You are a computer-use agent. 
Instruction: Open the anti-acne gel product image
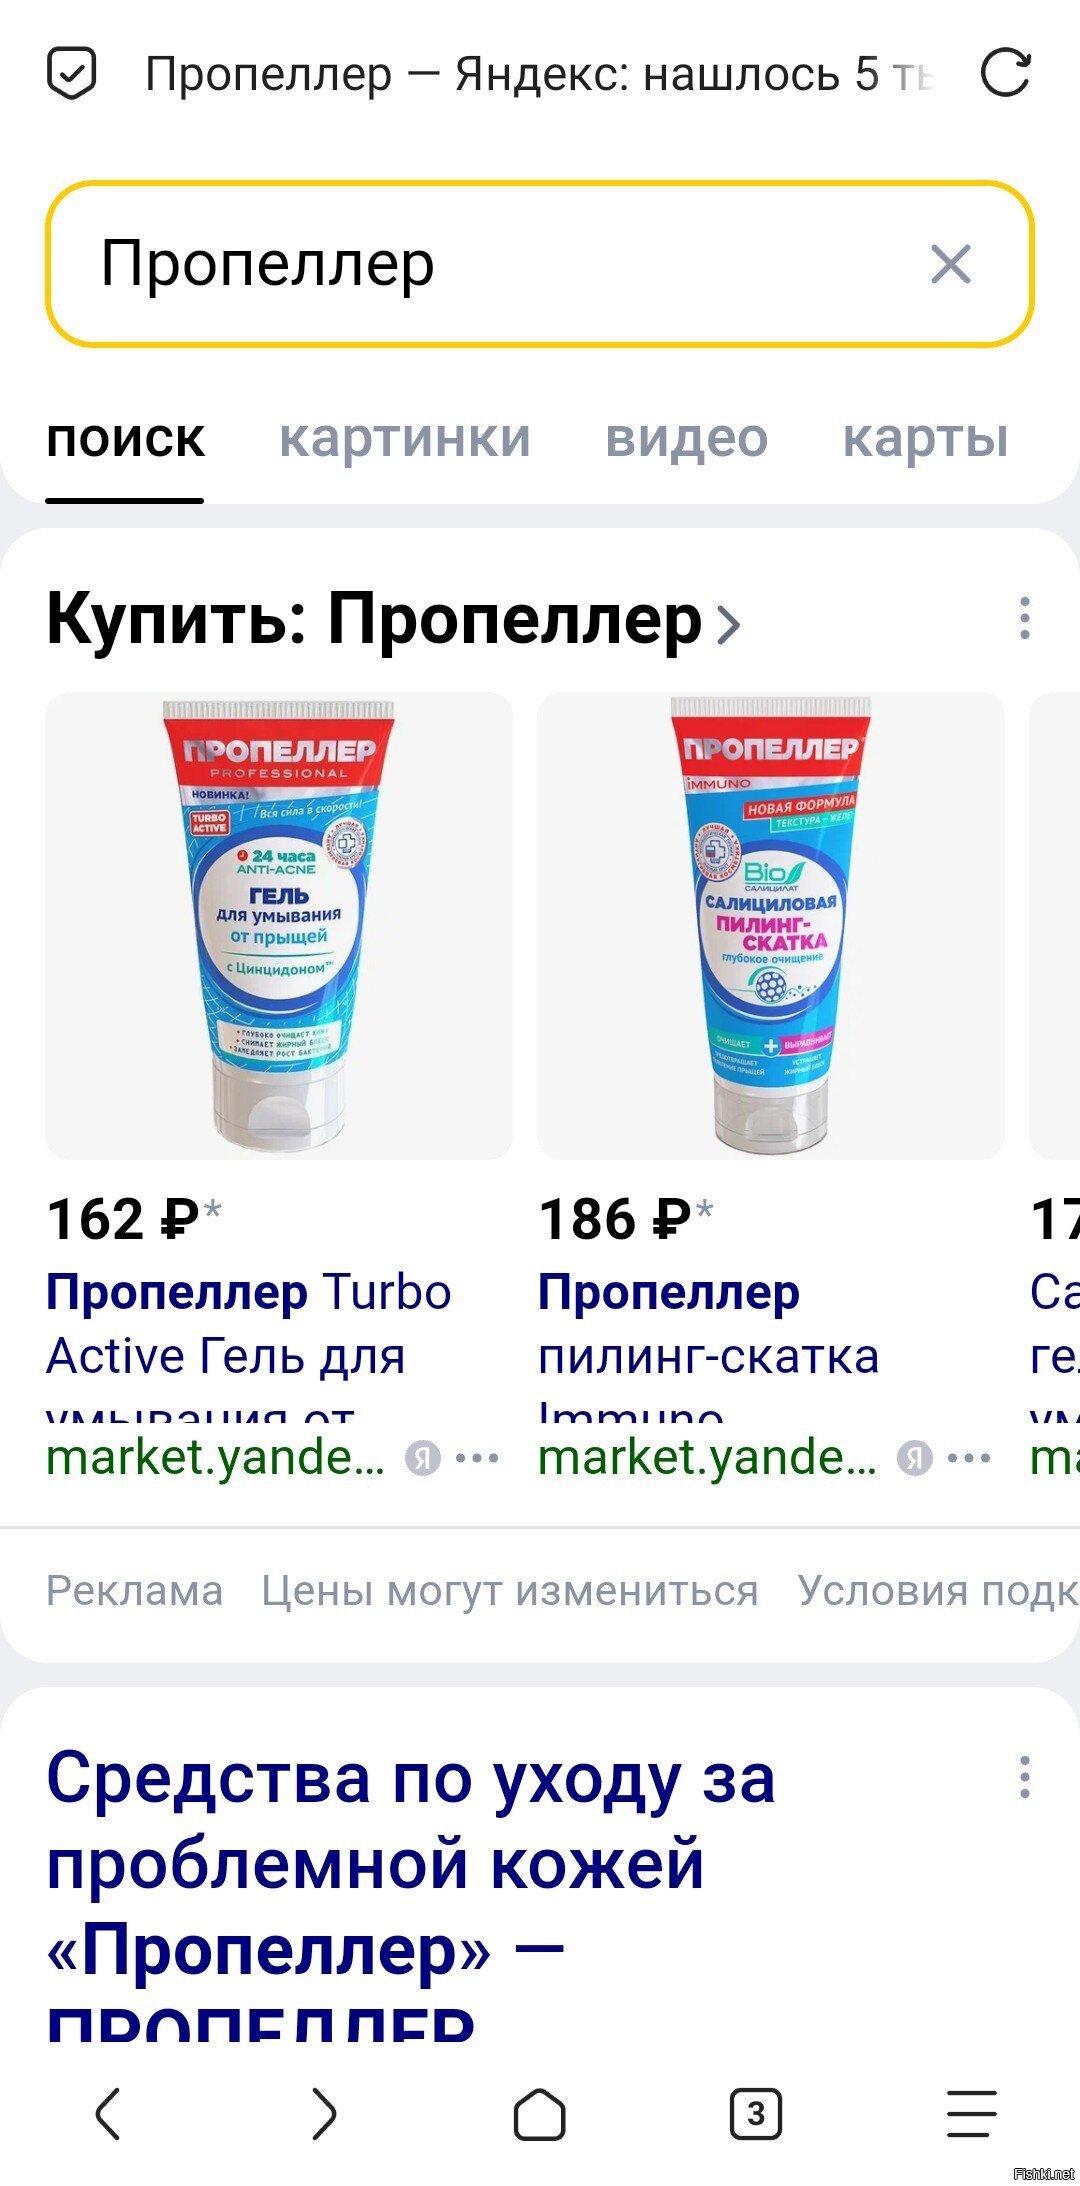pyautogui.click(x=279, y=926)
